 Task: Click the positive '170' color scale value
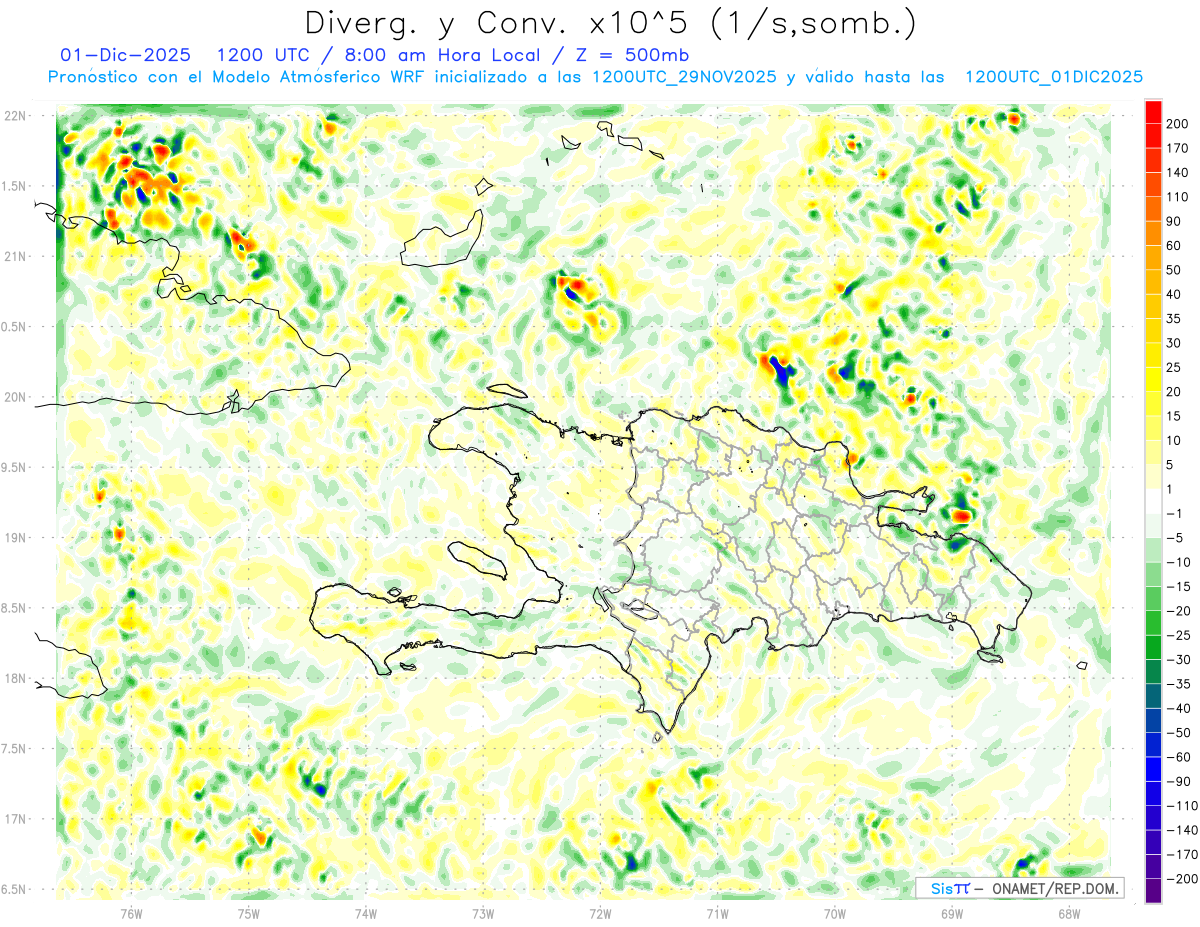[x=1178, y=148]
